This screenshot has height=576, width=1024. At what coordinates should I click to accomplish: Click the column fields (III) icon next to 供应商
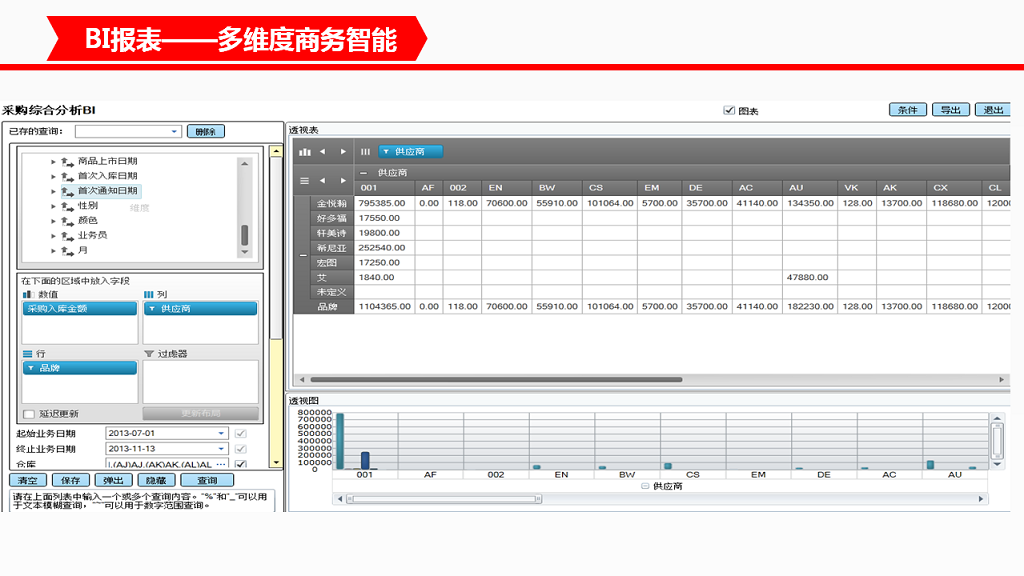click(x=365, y=152)
